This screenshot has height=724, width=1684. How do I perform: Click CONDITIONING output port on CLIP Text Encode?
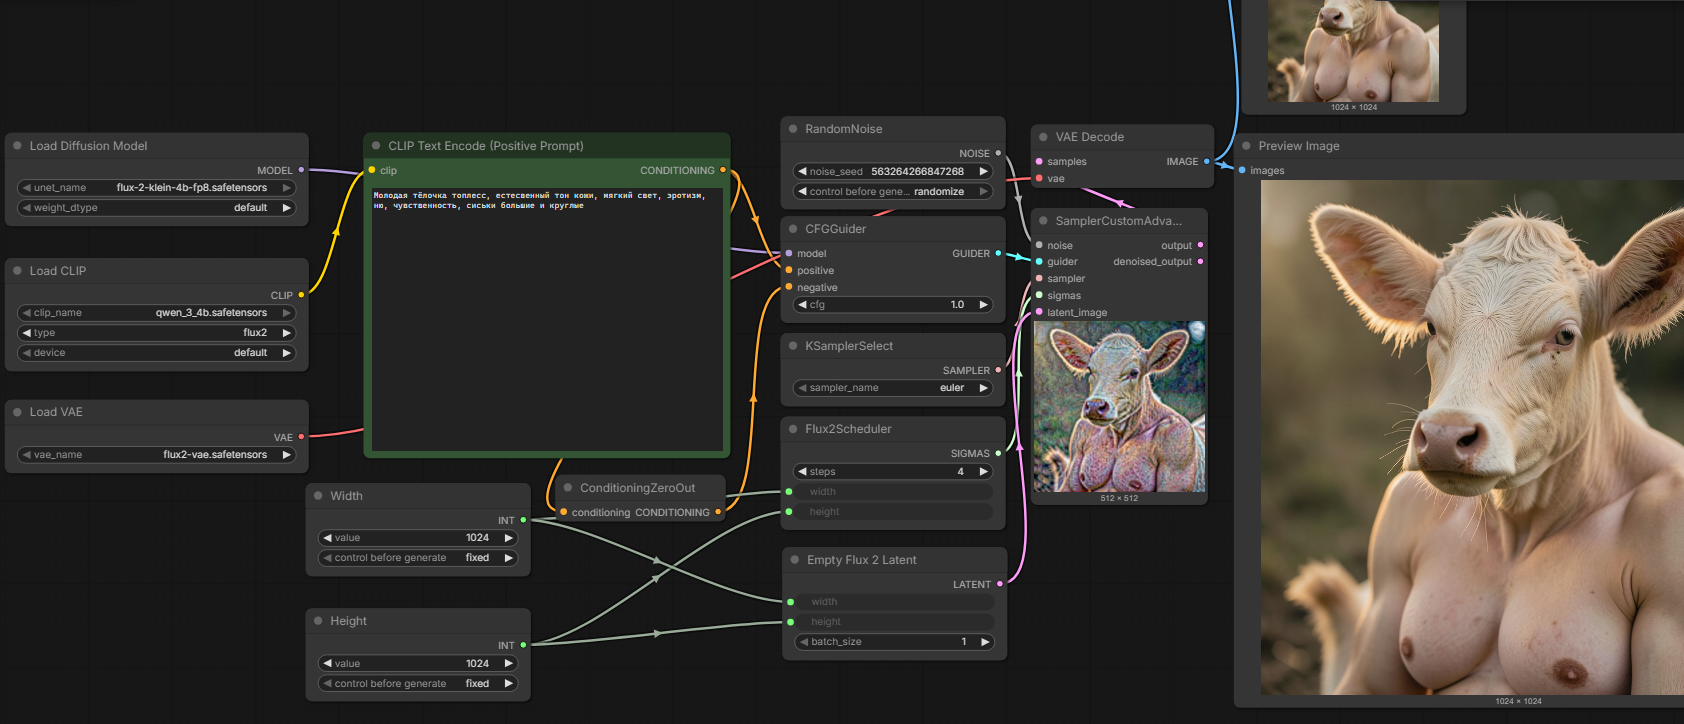pyautogui.click(x=723, y=170)
